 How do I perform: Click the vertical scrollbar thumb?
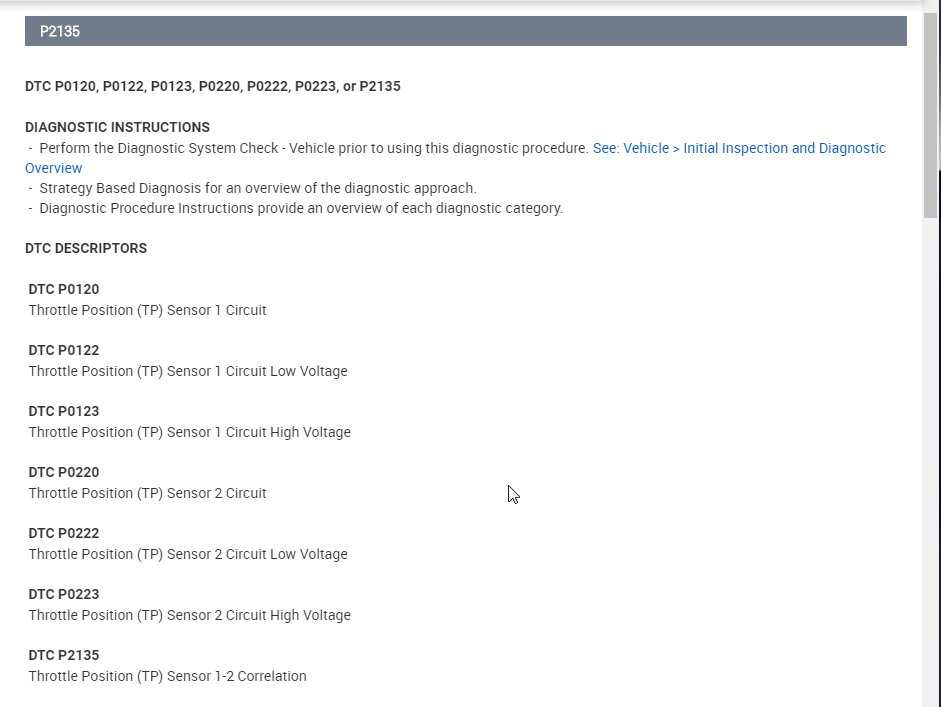(x=930, y=110)
